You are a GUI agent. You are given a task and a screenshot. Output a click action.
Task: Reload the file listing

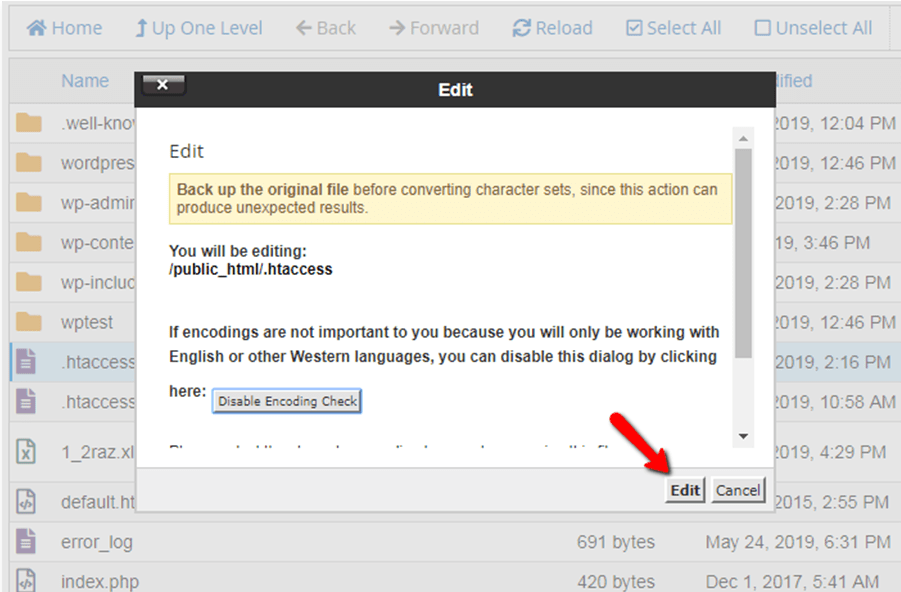pos(552,28)
